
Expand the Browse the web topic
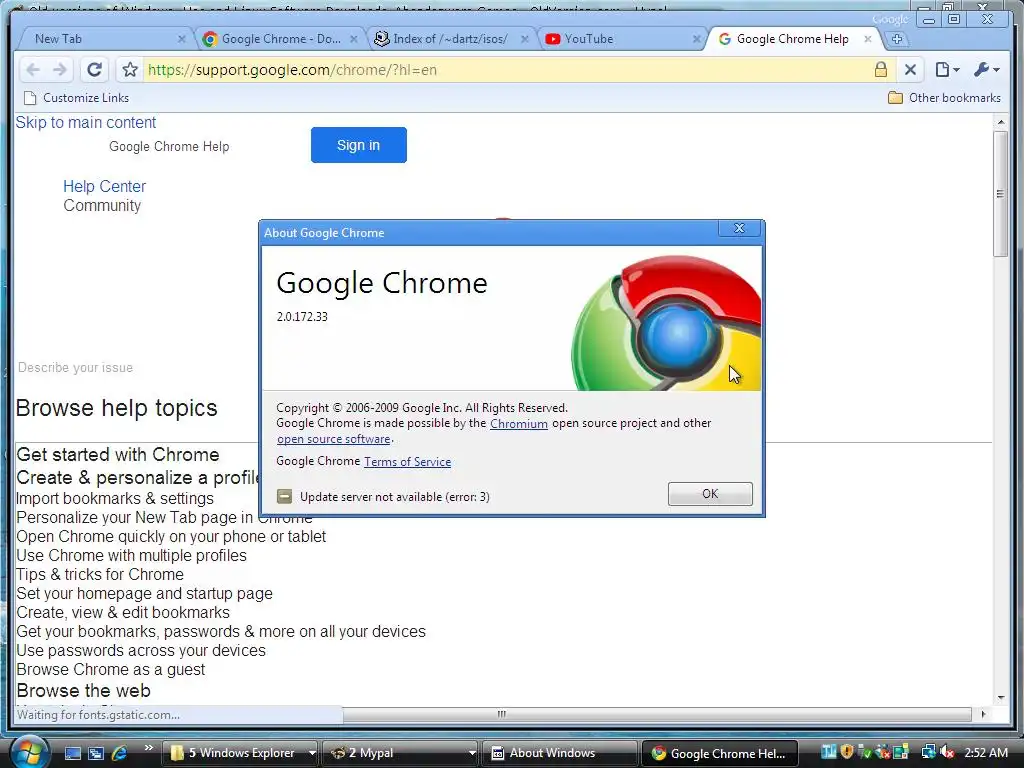coord(84,690)
